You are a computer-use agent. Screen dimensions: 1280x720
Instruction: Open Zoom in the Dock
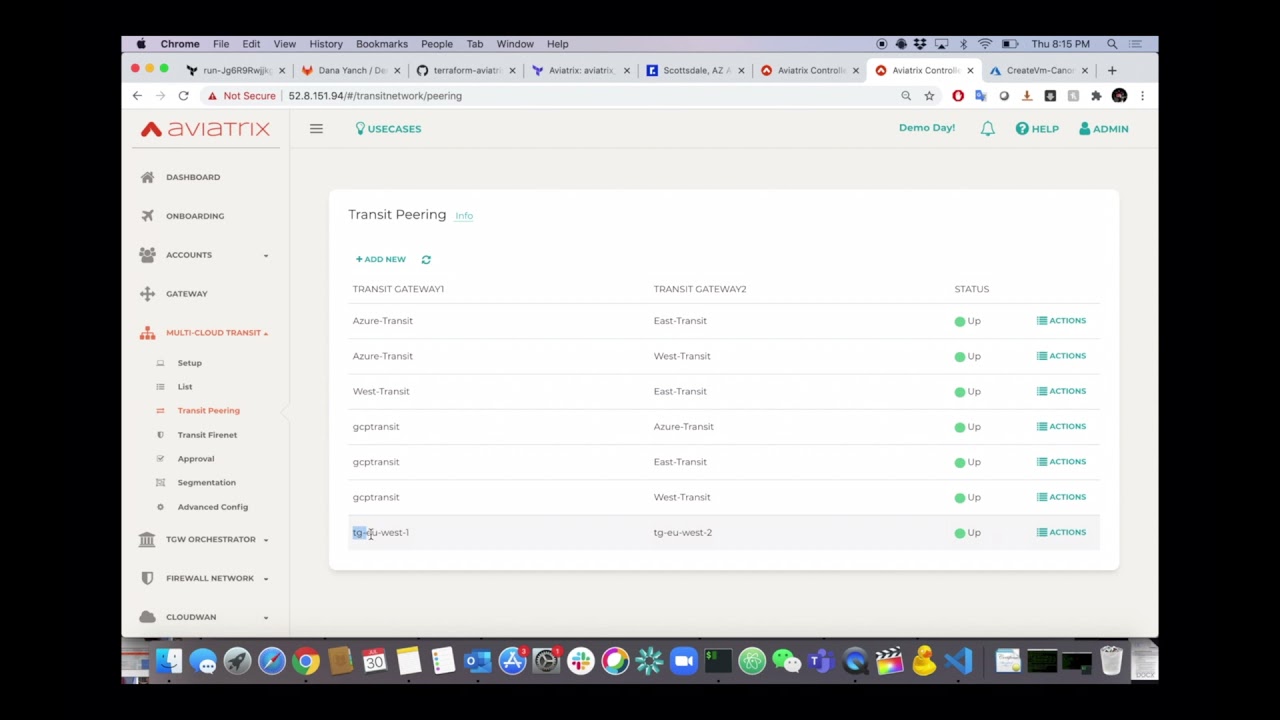pos(683,661)
